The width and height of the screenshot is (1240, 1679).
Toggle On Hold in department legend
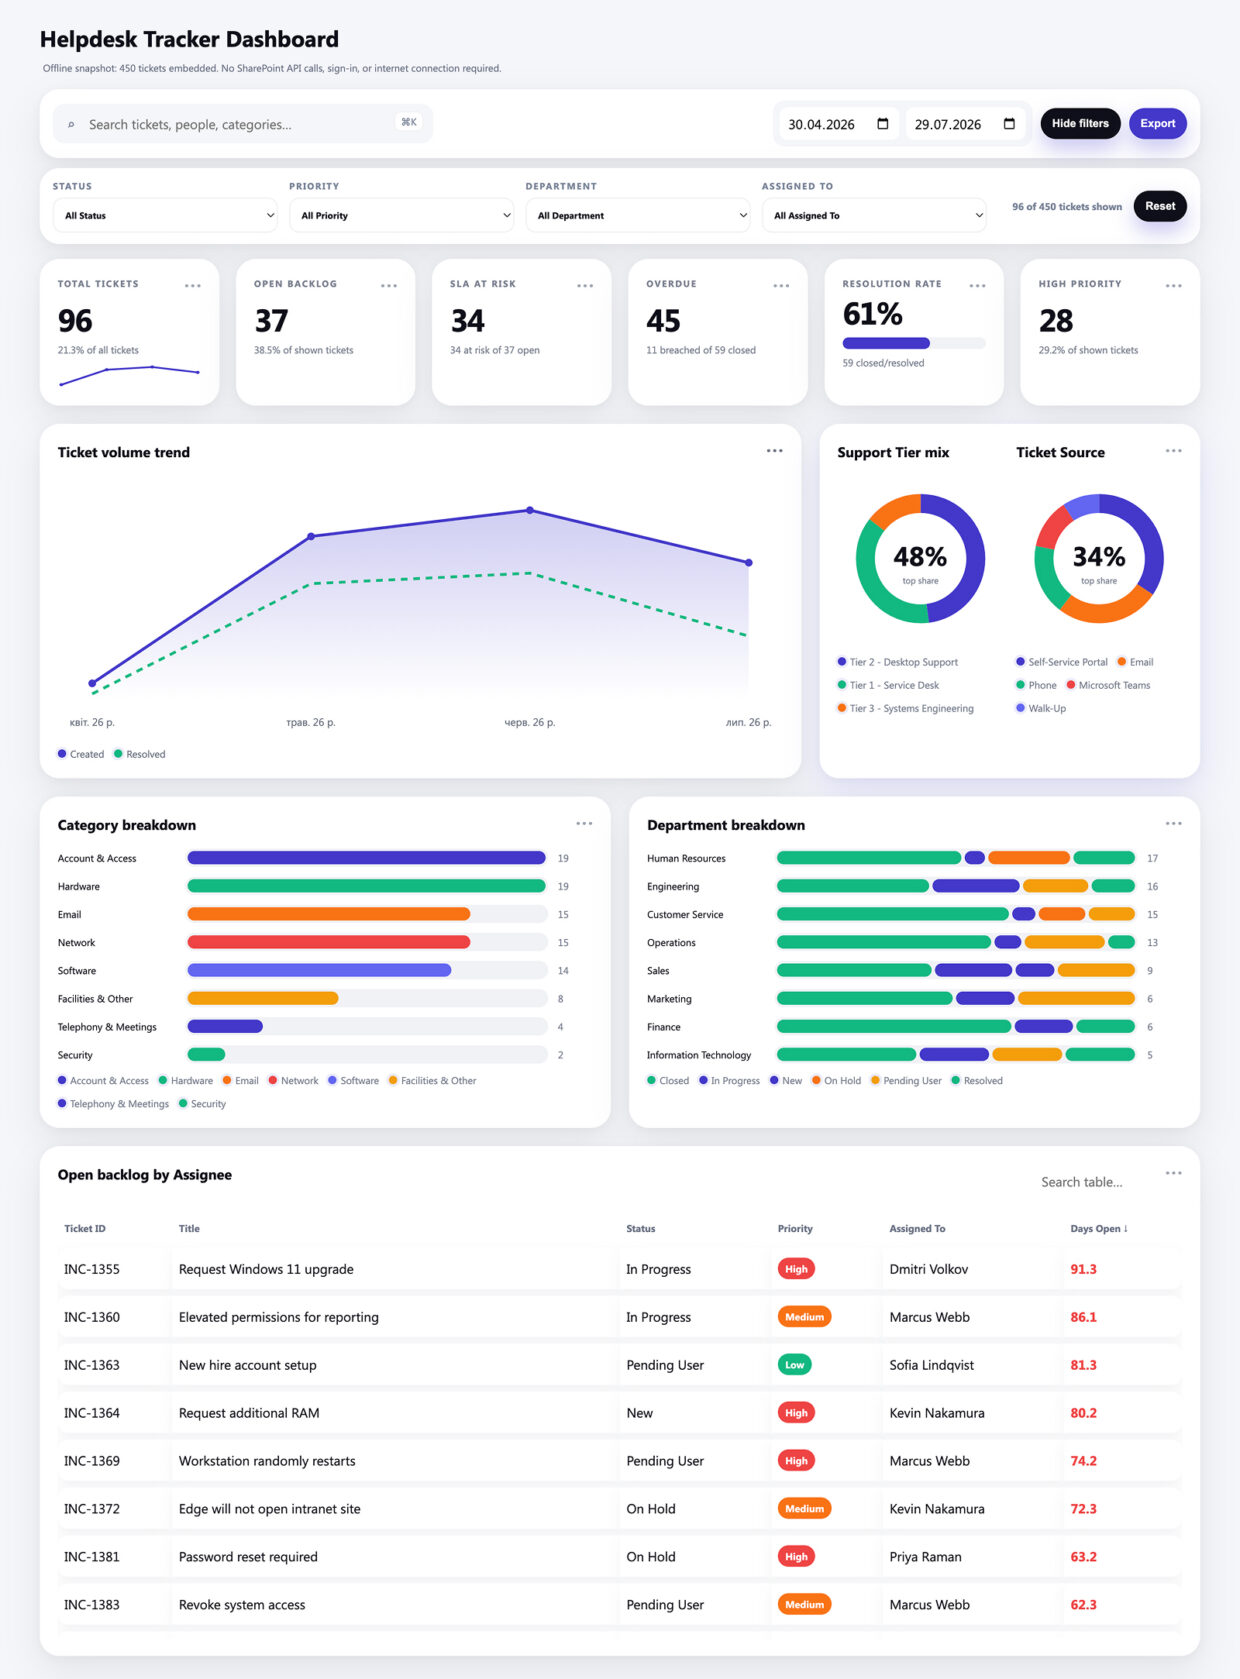pyautogui.click(x=836, y=1081)
